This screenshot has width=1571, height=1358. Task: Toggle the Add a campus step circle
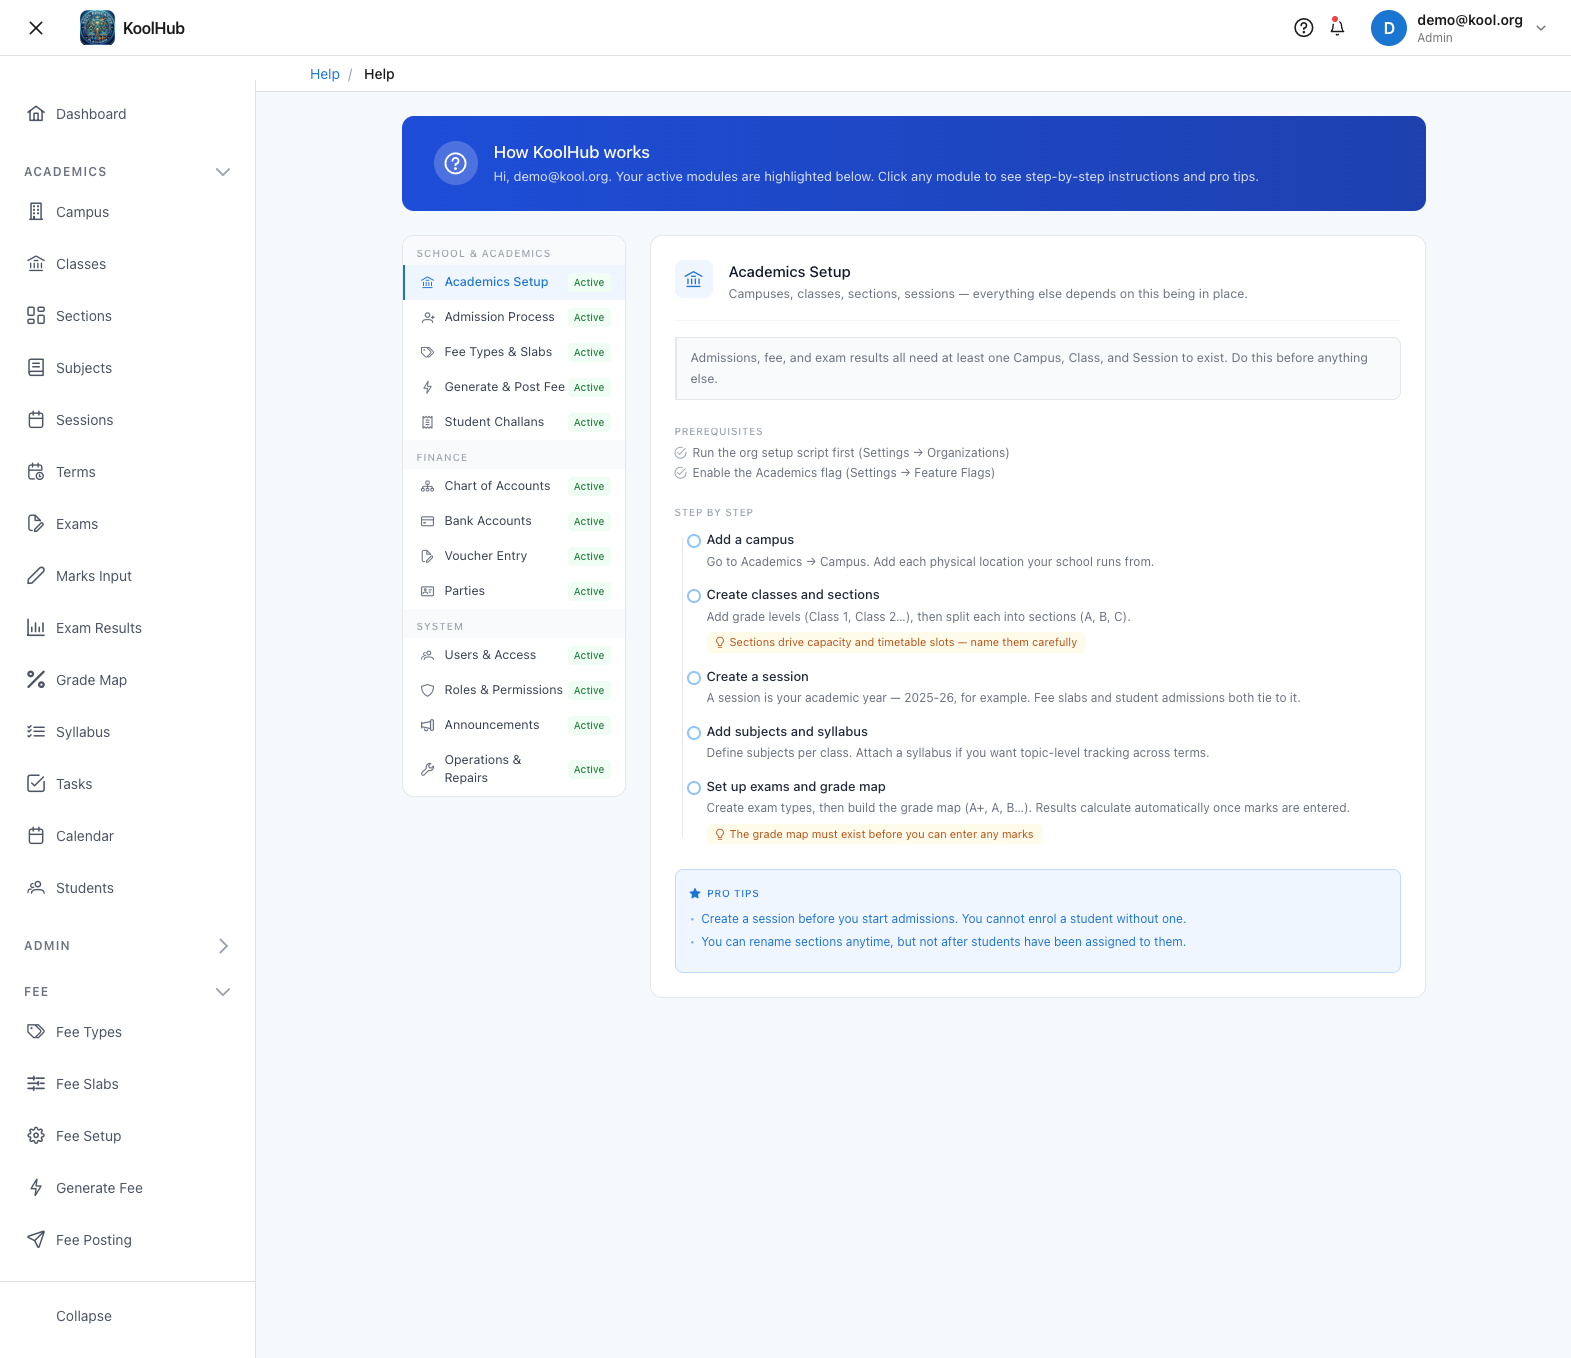pos(694,541)
